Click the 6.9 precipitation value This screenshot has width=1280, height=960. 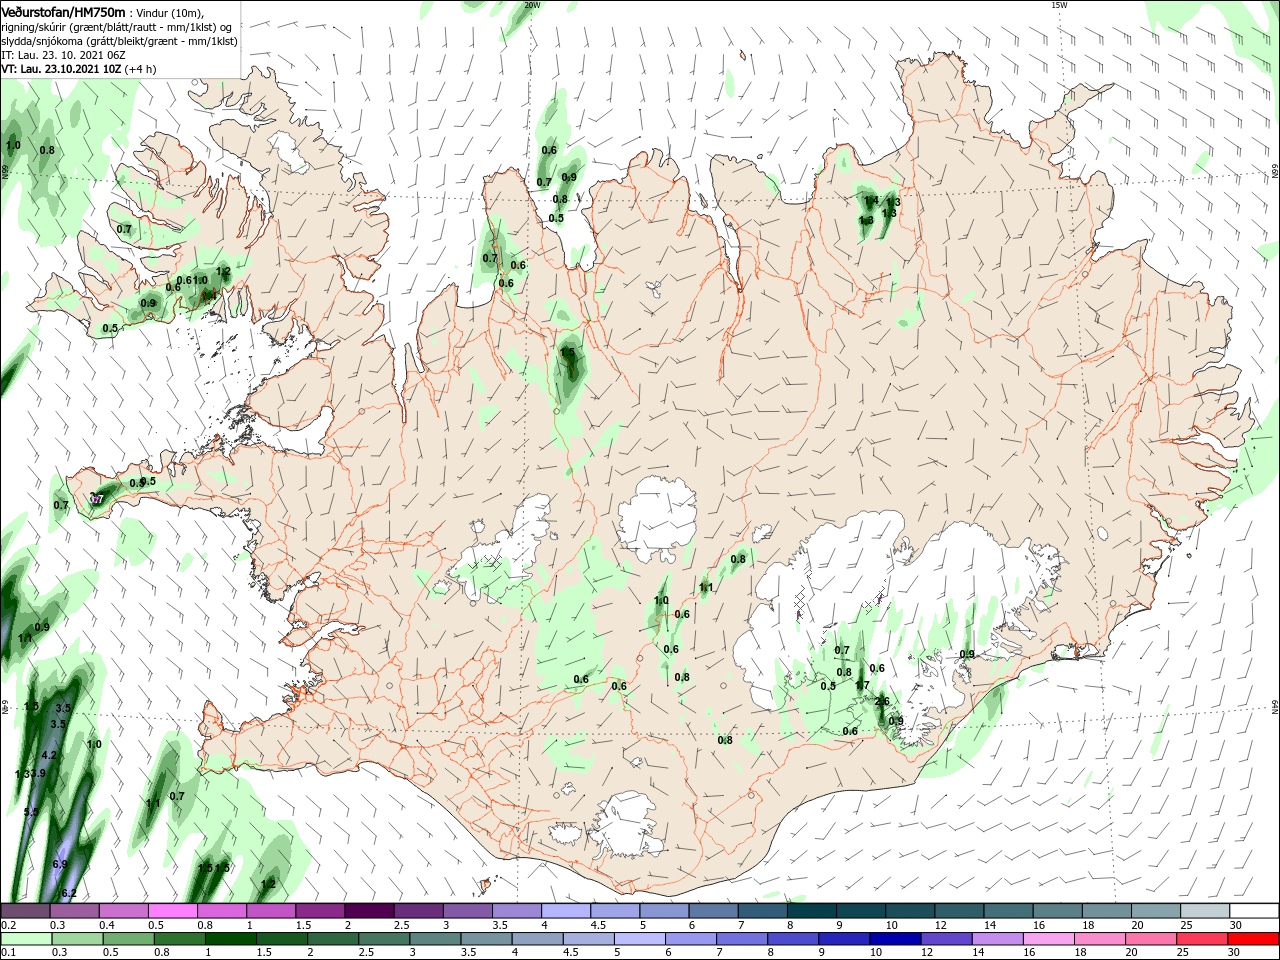click(x=60, y=864)
